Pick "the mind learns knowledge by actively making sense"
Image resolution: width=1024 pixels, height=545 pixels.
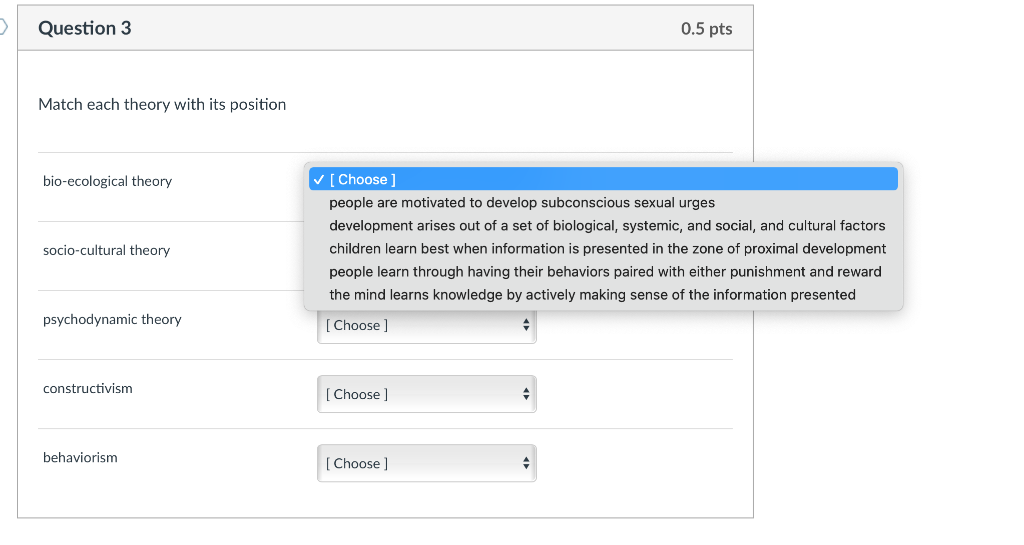pyautogui.click(x=592, y=295)
